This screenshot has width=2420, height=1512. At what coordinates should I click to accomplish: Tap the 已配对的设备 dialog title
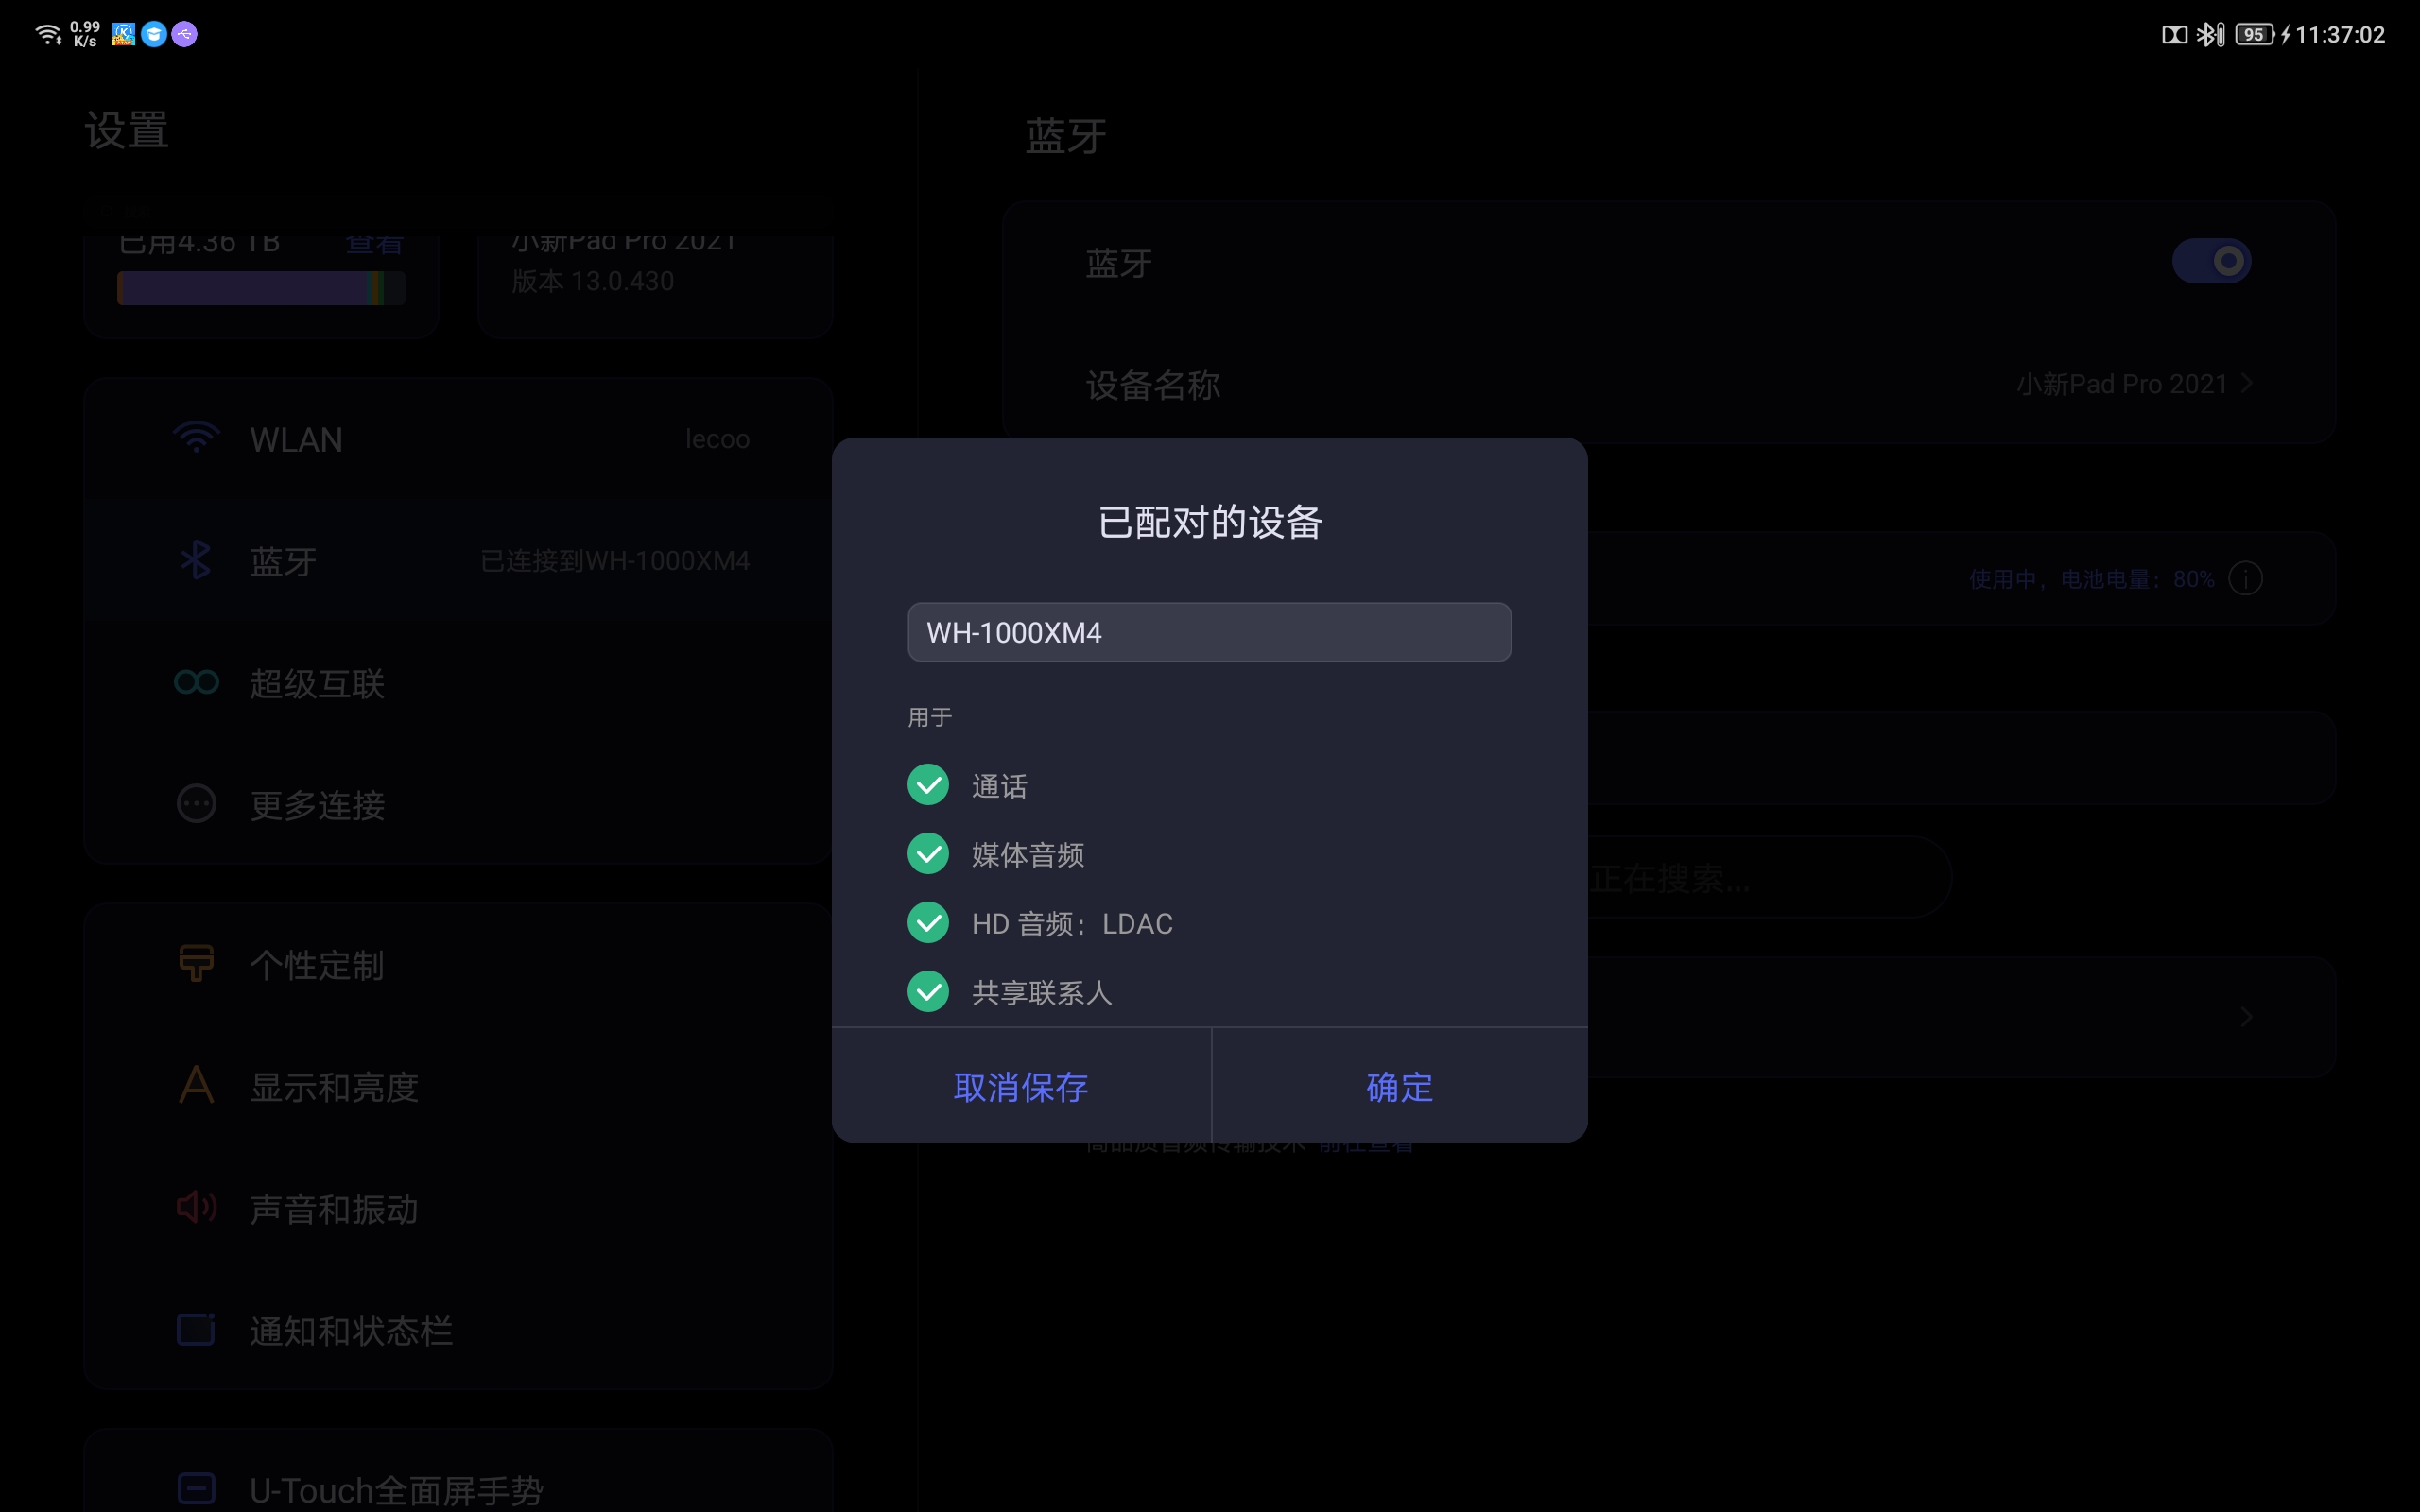click(1209, 522)
